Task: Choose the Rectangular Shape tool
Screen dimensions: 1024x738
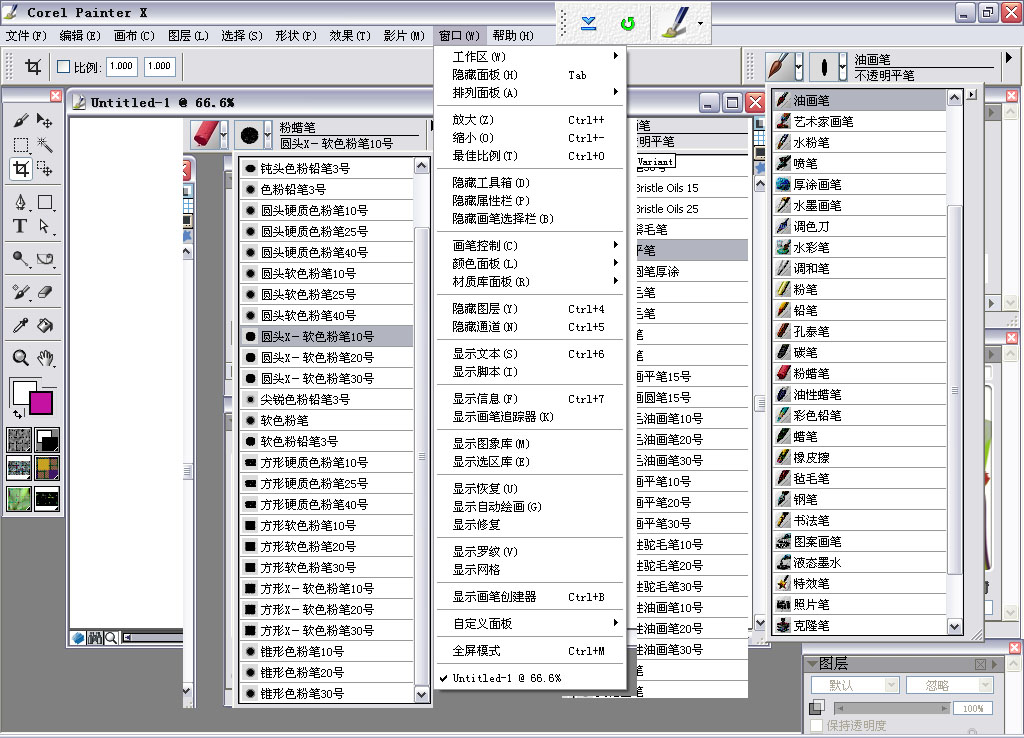Action: point(44,202)
